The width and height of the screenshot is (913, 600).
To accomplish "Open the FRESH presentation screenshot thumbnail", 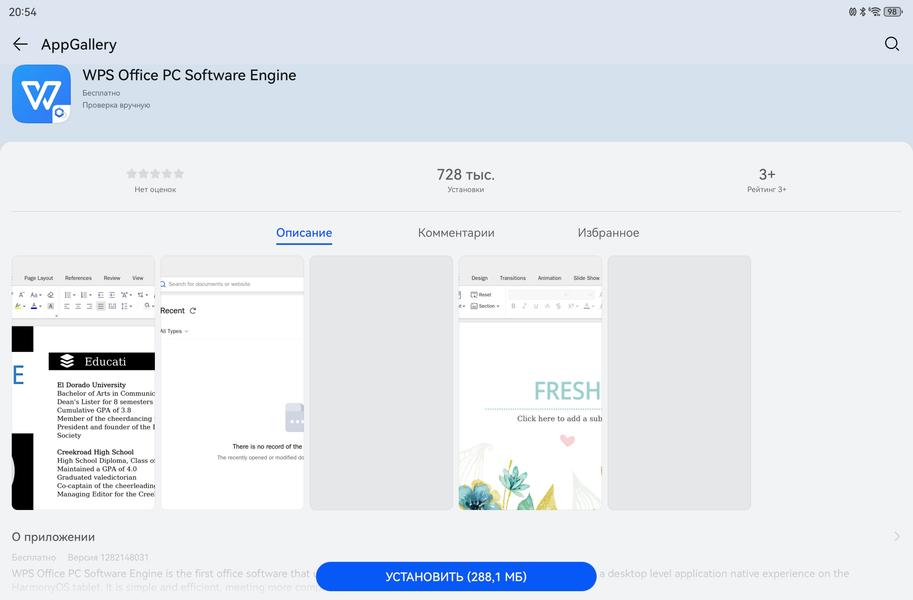I will click(x=530, y=383).
